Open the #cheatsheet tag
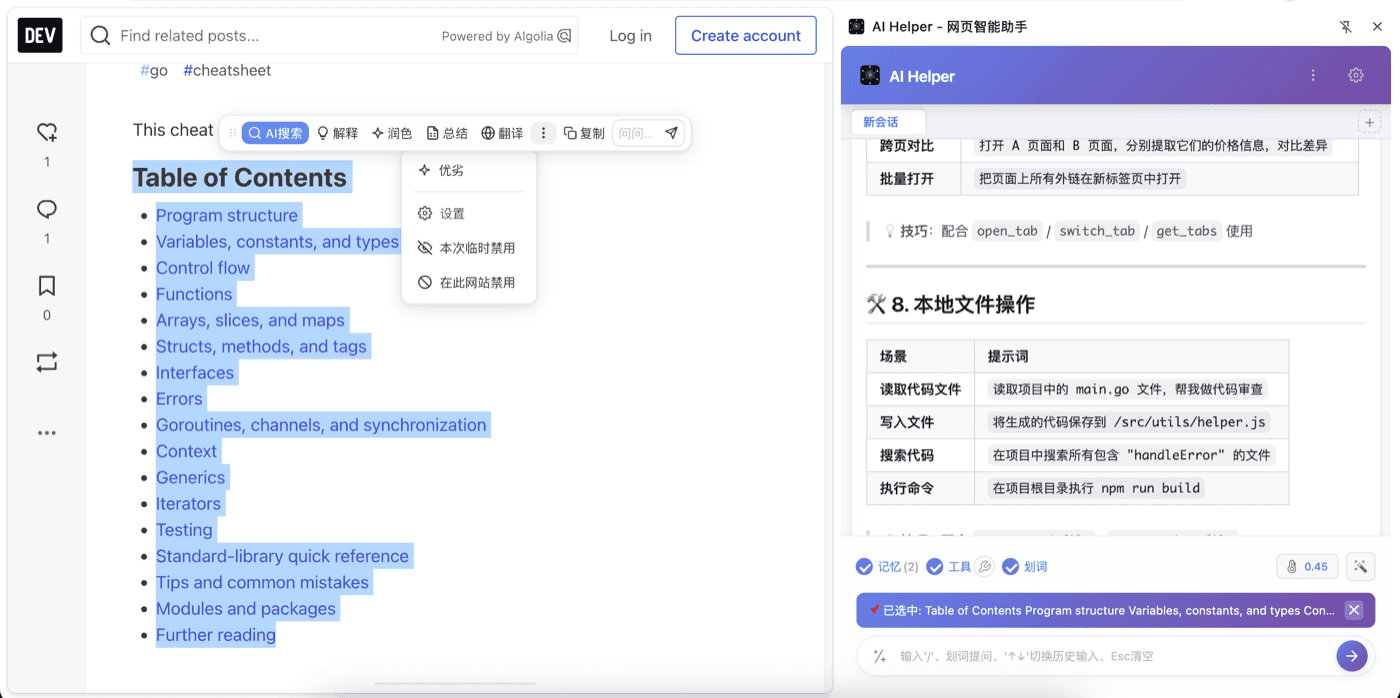Image resolution: width=1400 pixels, height=698 pixels. 227,70
